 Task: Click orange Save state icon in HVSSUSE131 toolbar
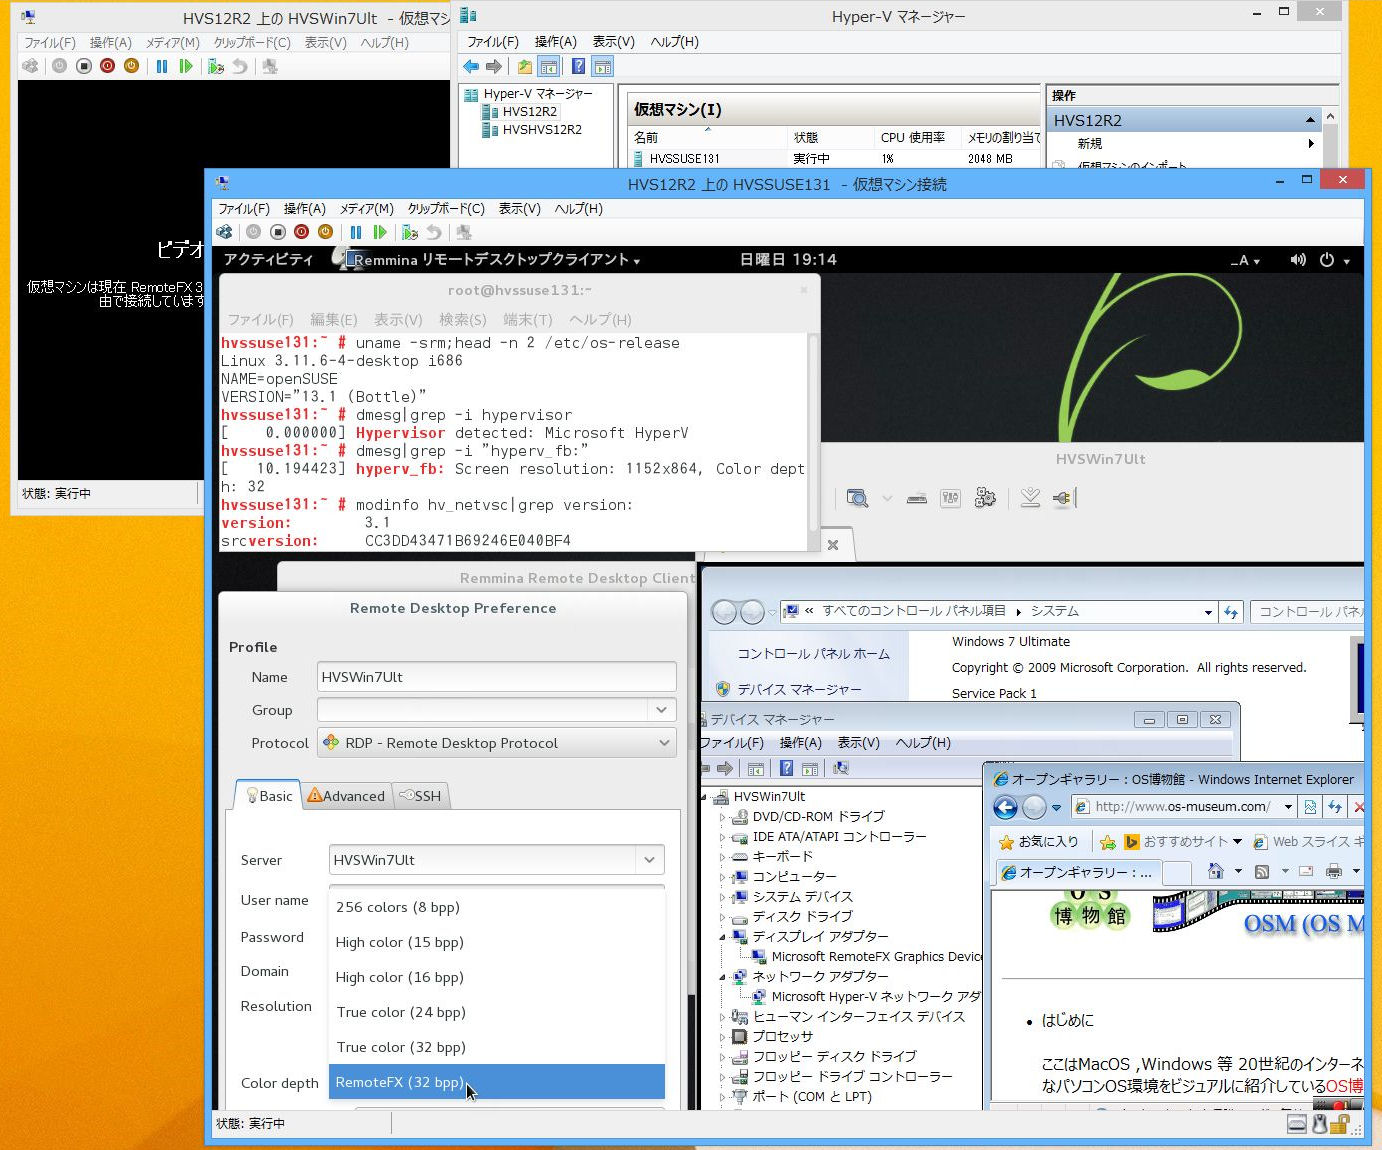(x=325, y=232)
